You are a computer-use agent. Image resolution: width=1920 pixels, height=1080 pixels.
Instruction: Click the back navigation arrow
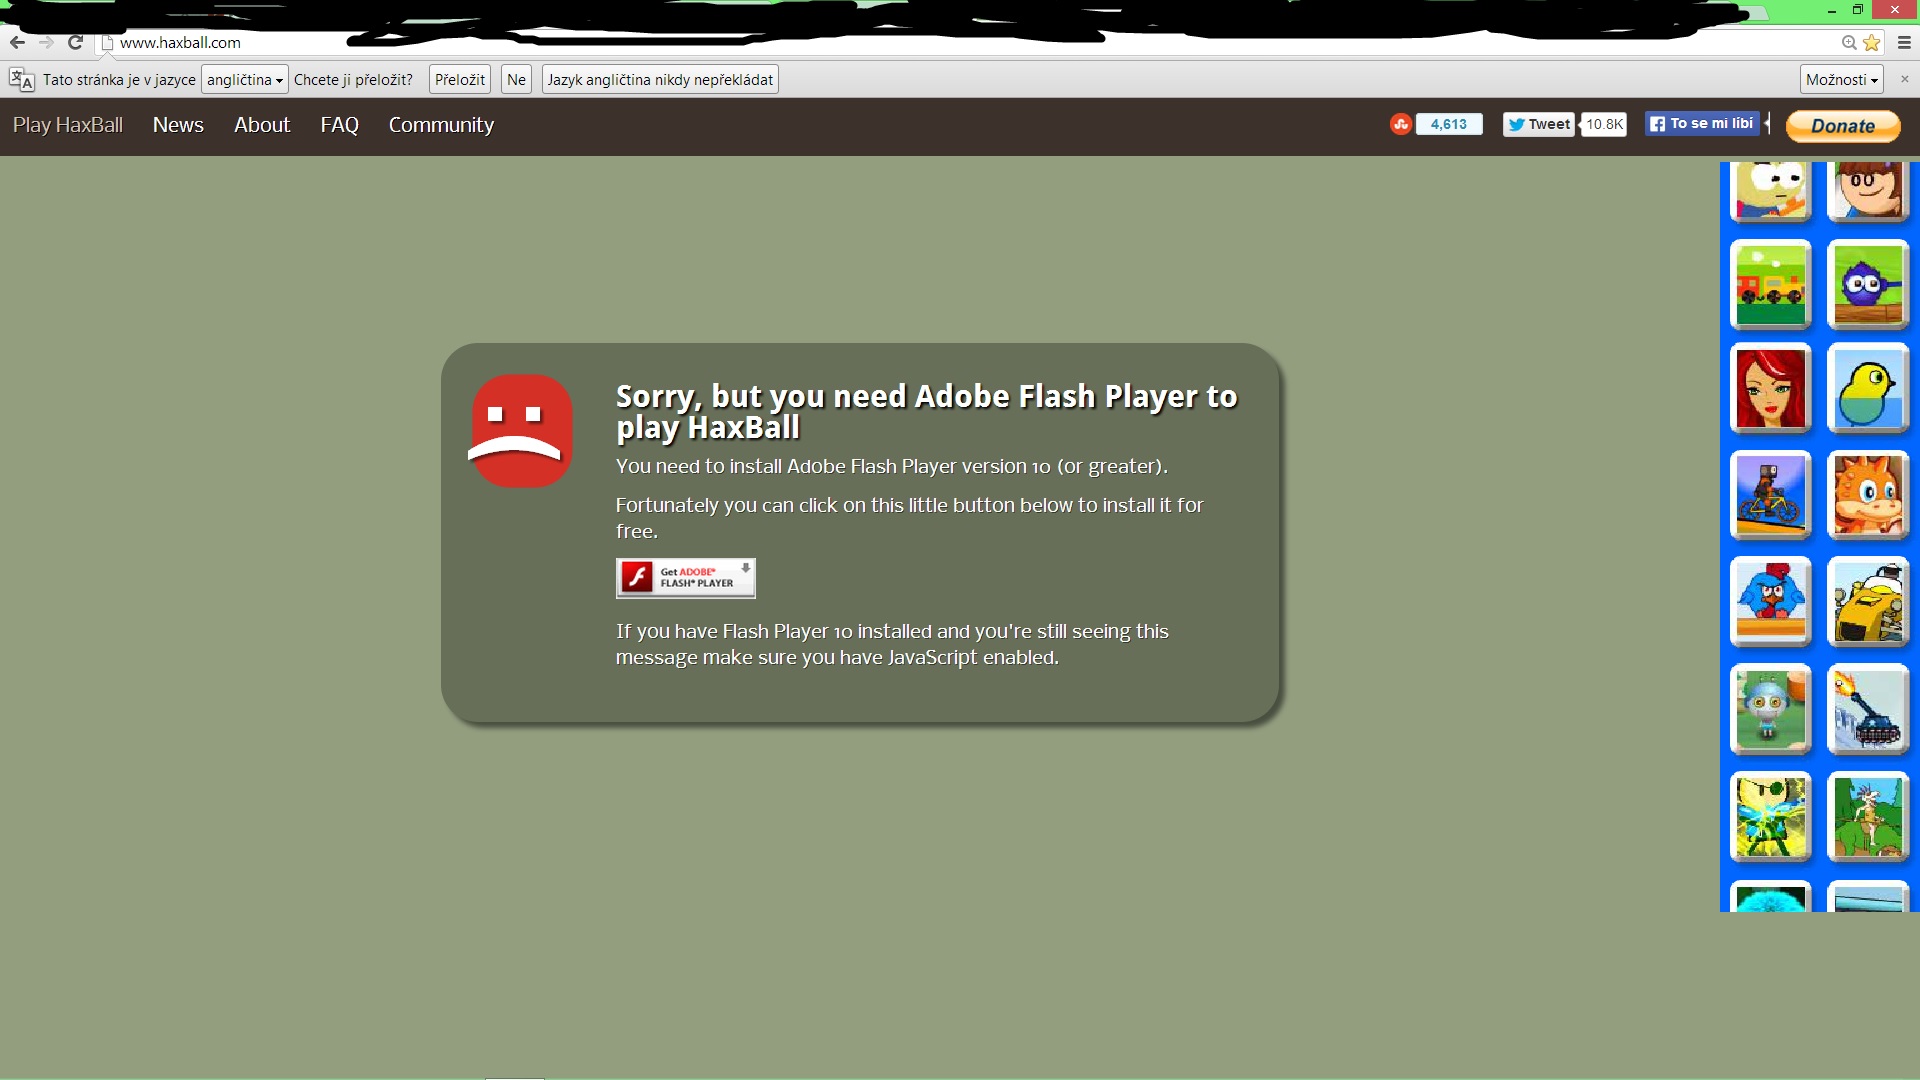pos(17,42)
